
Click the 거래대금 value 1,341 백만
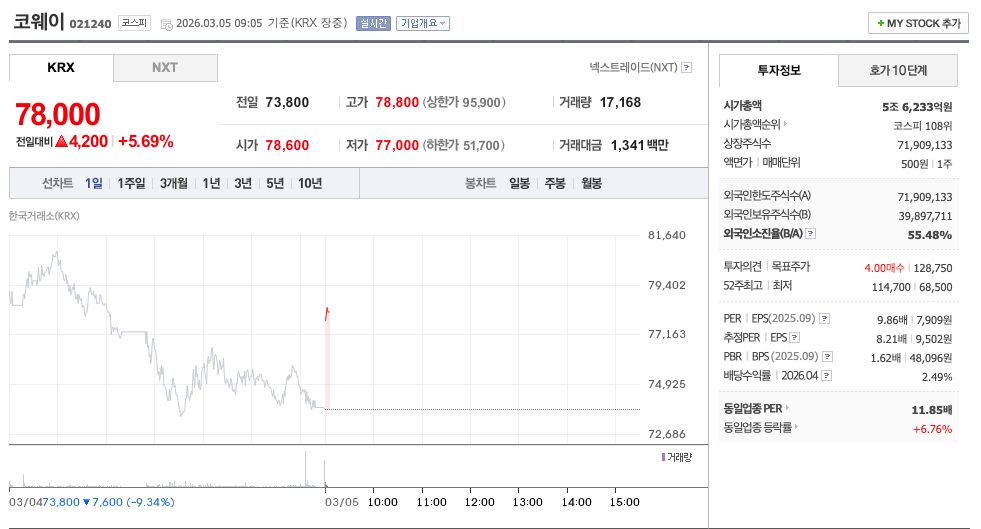(x=640, y=145)
